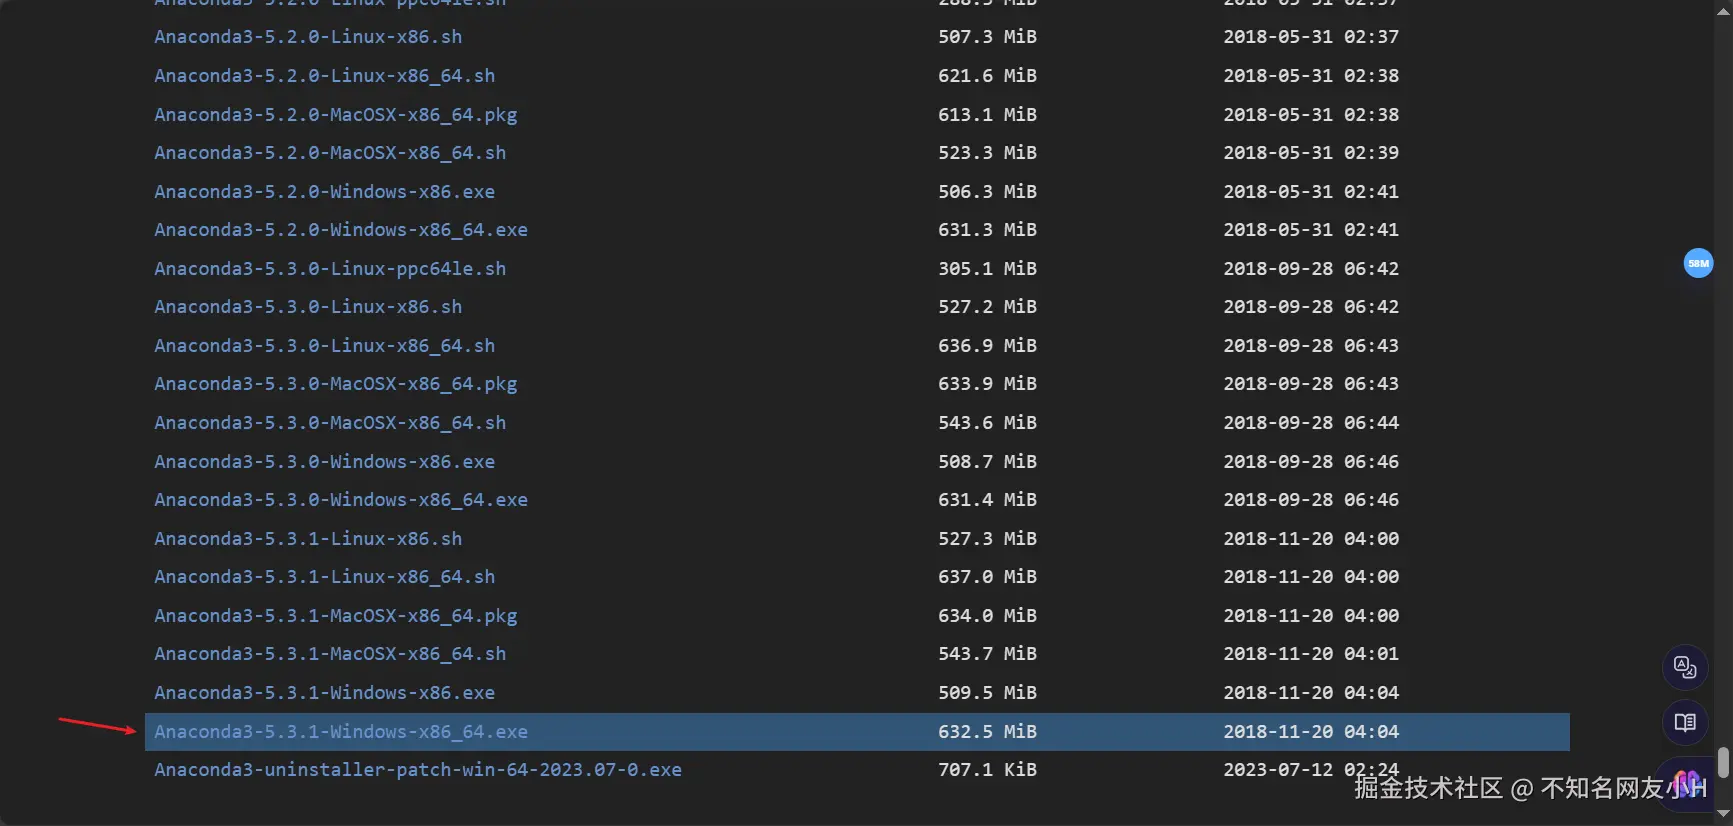The width and height of the screenshot is (1733, 826).
Task: Open Anaconda3-5.3.0-Linux-x86_64.sh link
Action: point(324,346)
